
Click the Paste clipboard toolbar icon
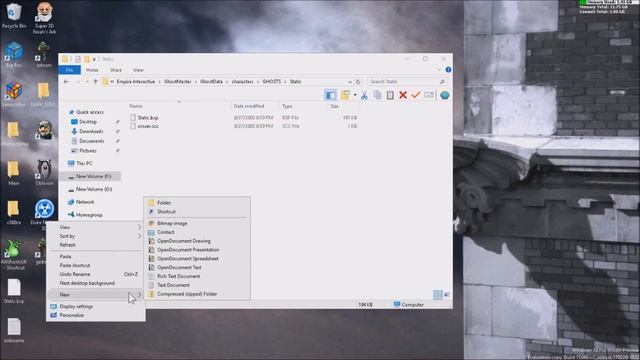pos(390,95)
